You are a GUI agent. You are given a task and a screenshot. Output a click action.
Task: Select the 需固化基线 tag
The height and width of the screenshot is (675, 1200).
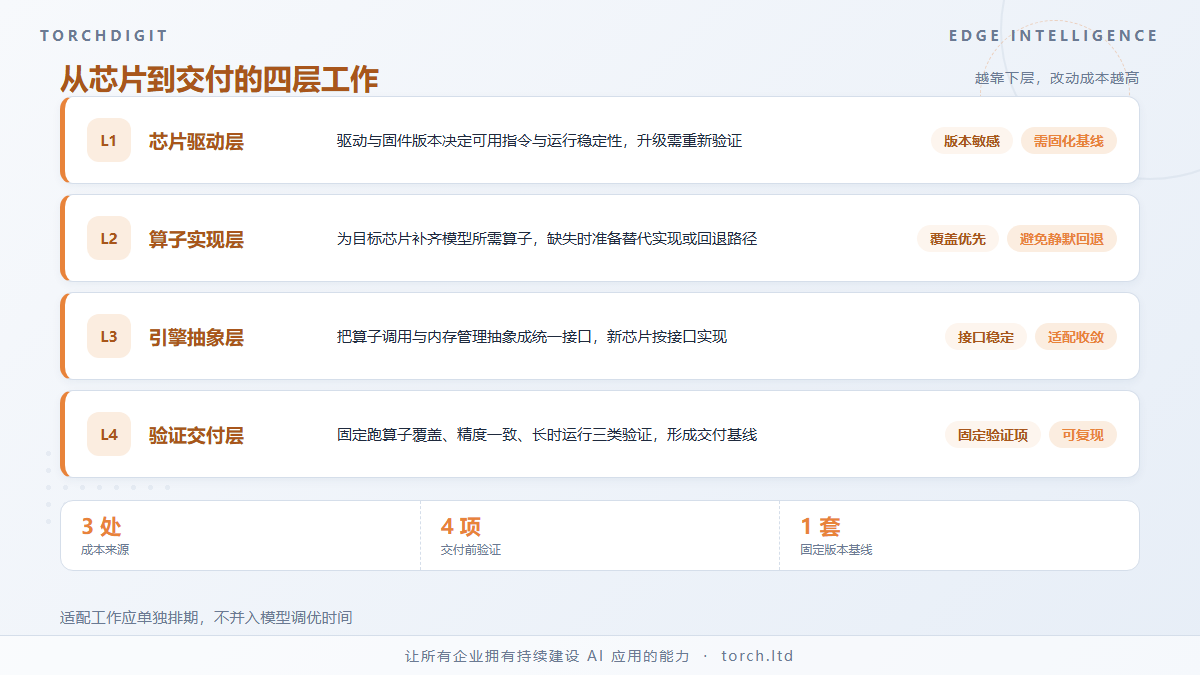[x=1069, y=141]
